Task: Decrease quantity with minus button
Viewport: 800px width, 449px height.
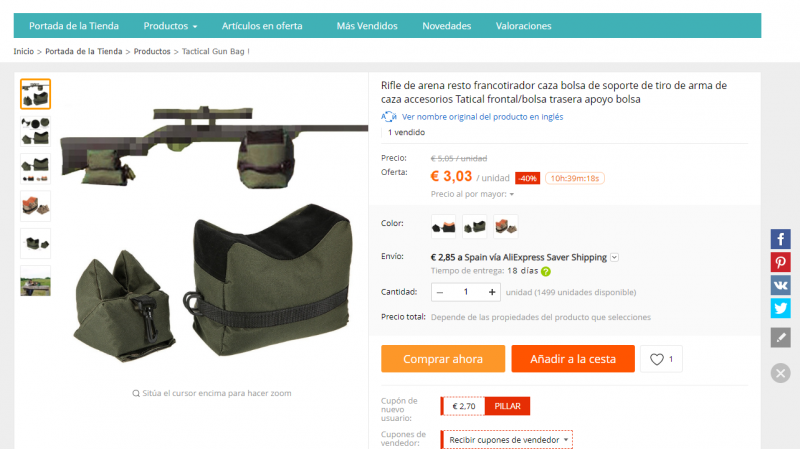Action: (440, 292)
